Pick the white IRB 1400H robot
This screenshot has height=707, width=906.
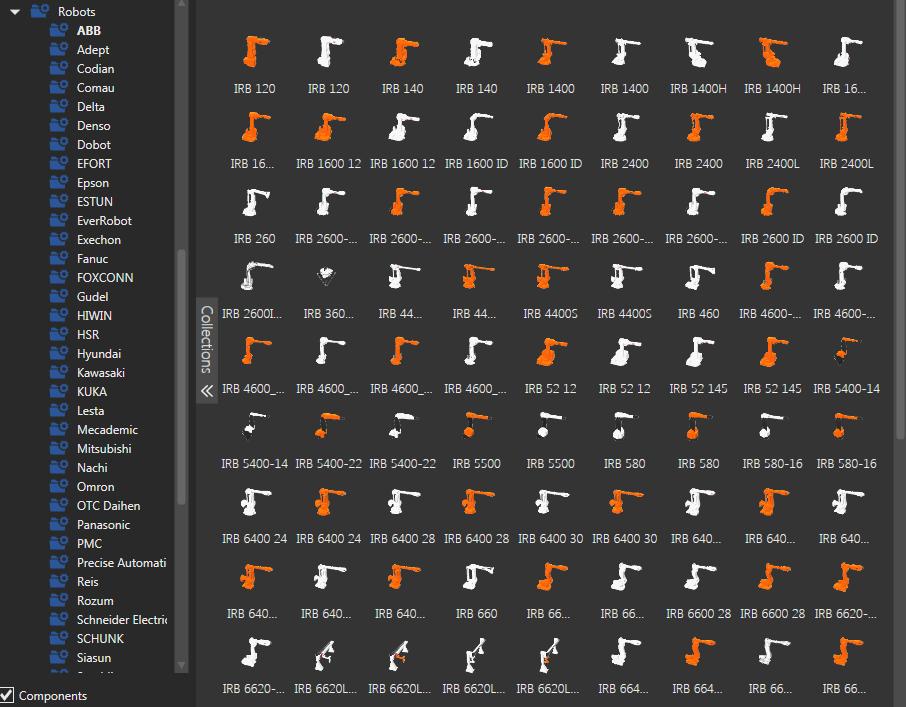(x=699, y=51)
